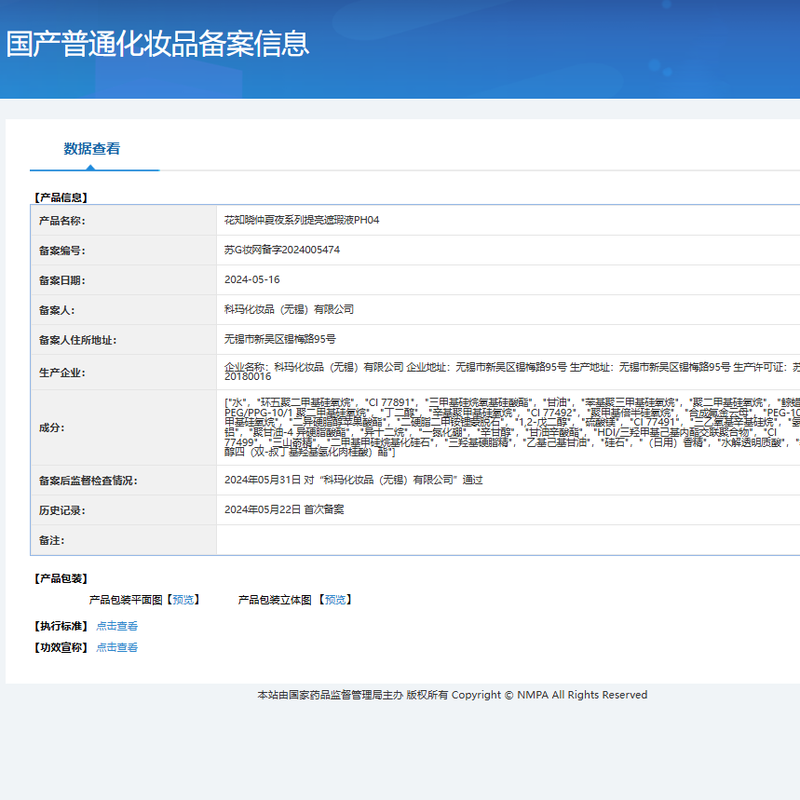Click 点击查看 next to 功效宣称
800x800 pixels.
117,647
